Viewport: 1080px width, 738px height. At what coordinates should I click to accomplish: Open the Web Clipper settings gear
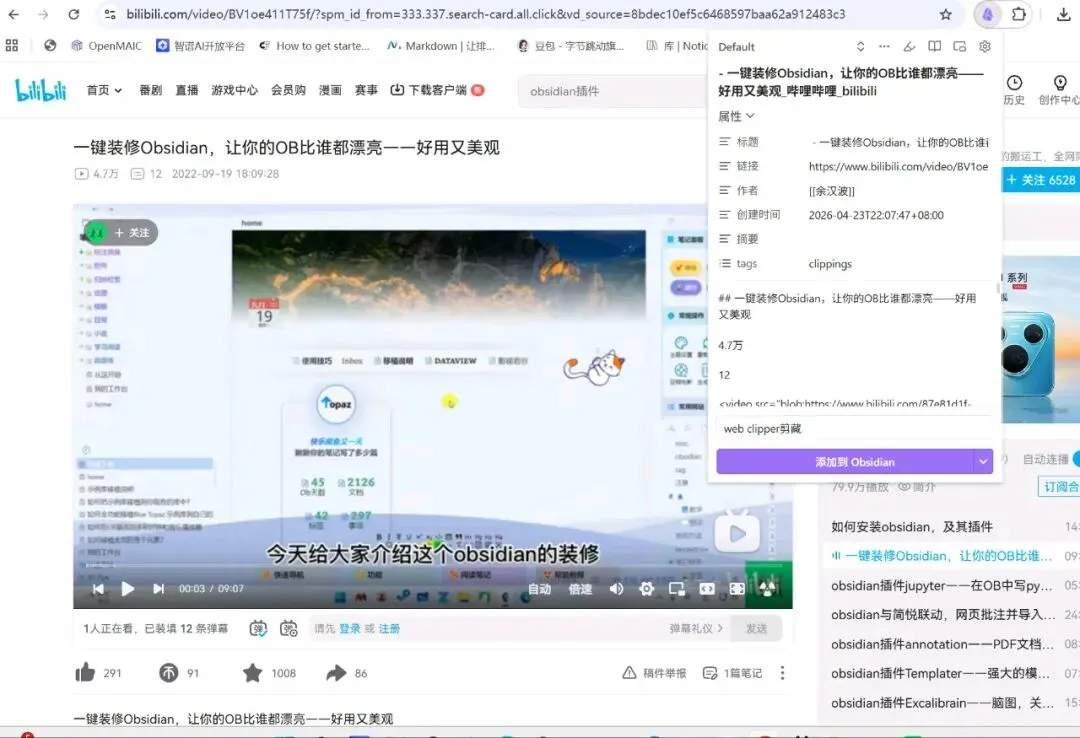point(985,46)
